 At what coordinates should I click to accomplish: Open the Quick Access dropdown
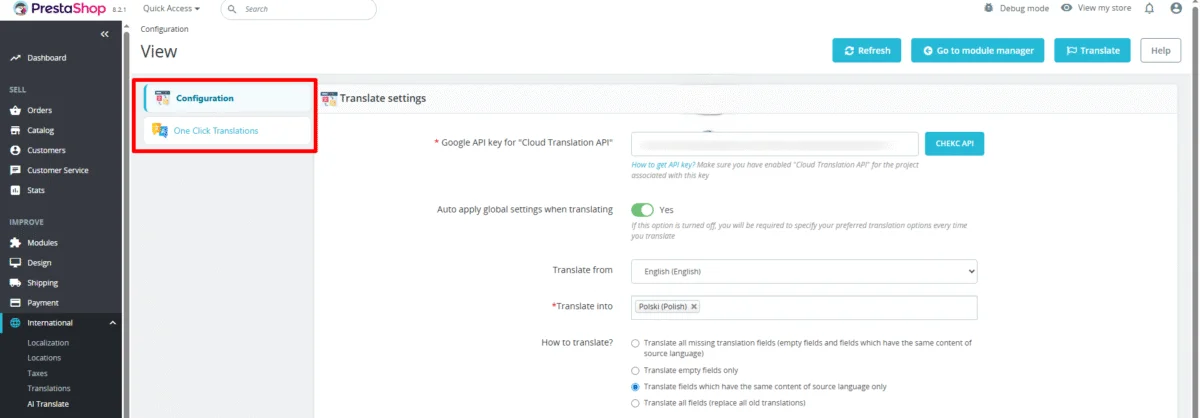click(171, 8)
